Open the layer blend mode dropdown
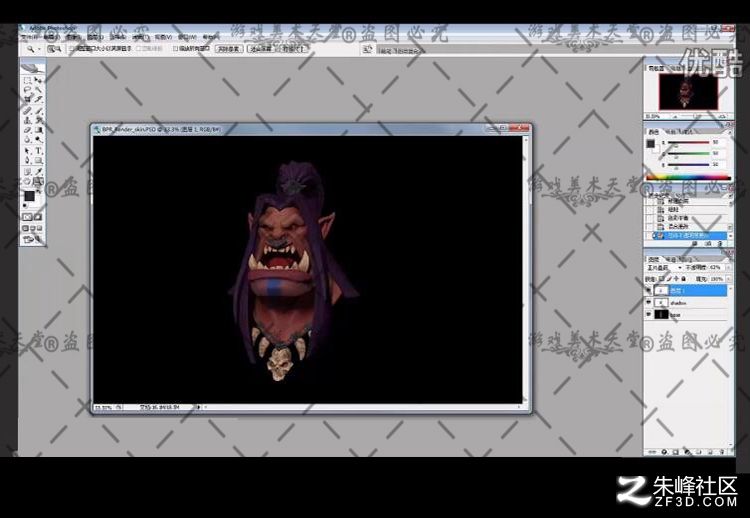750x518 pixels. (664, 267)
